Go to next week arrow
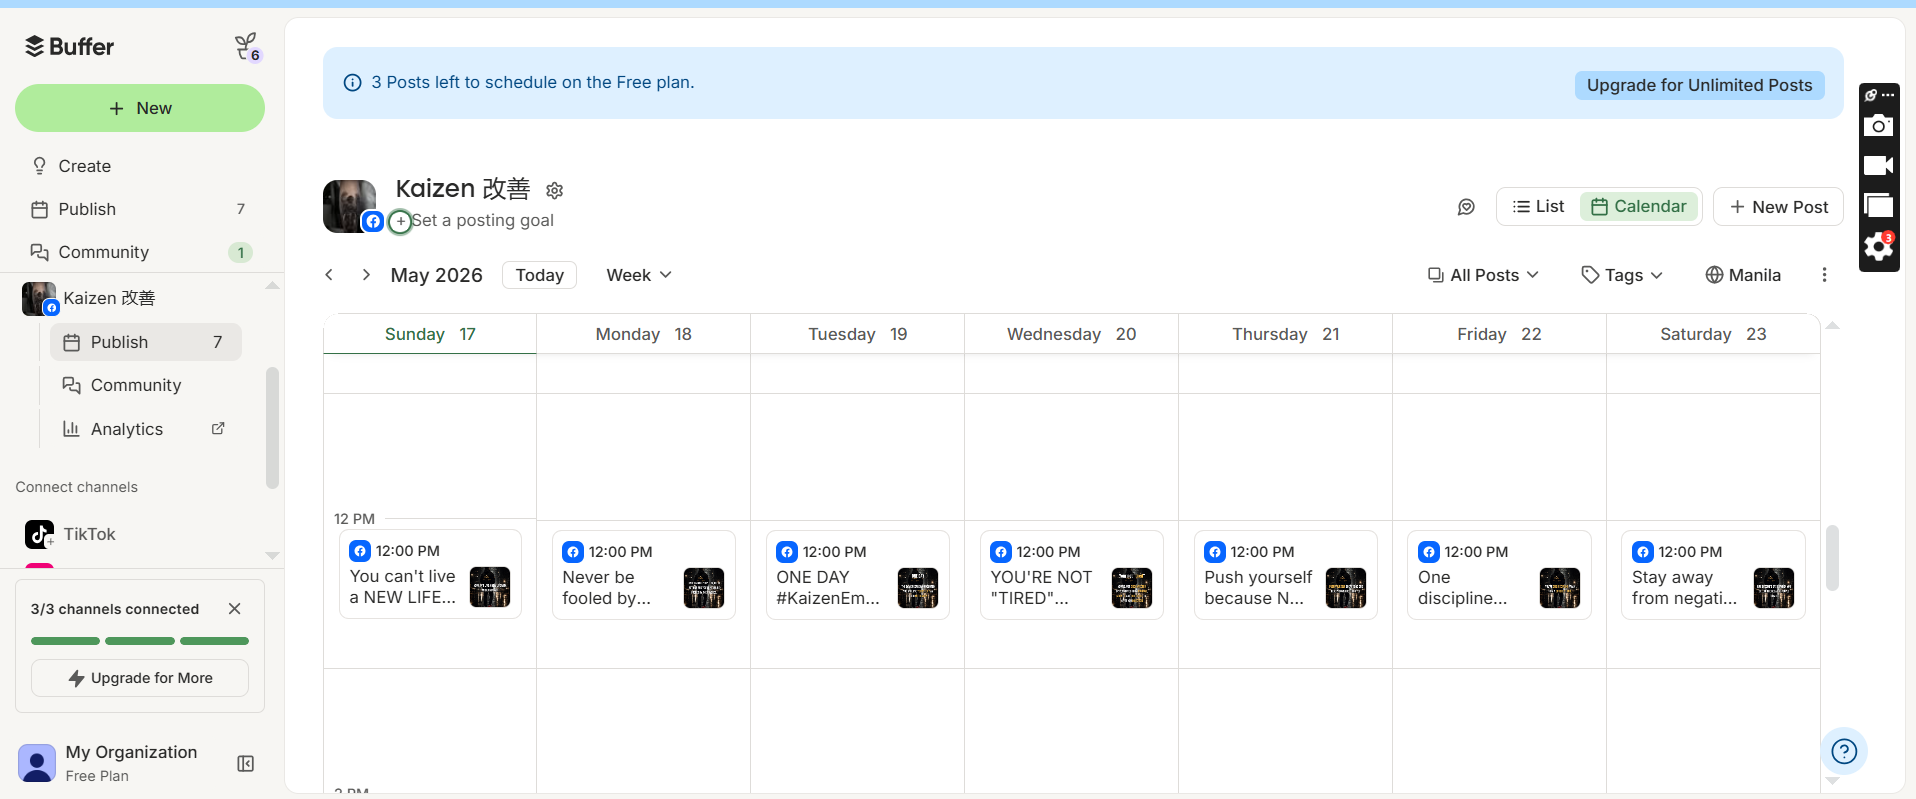The image size is (1916, 799). [x=366, y=275]
